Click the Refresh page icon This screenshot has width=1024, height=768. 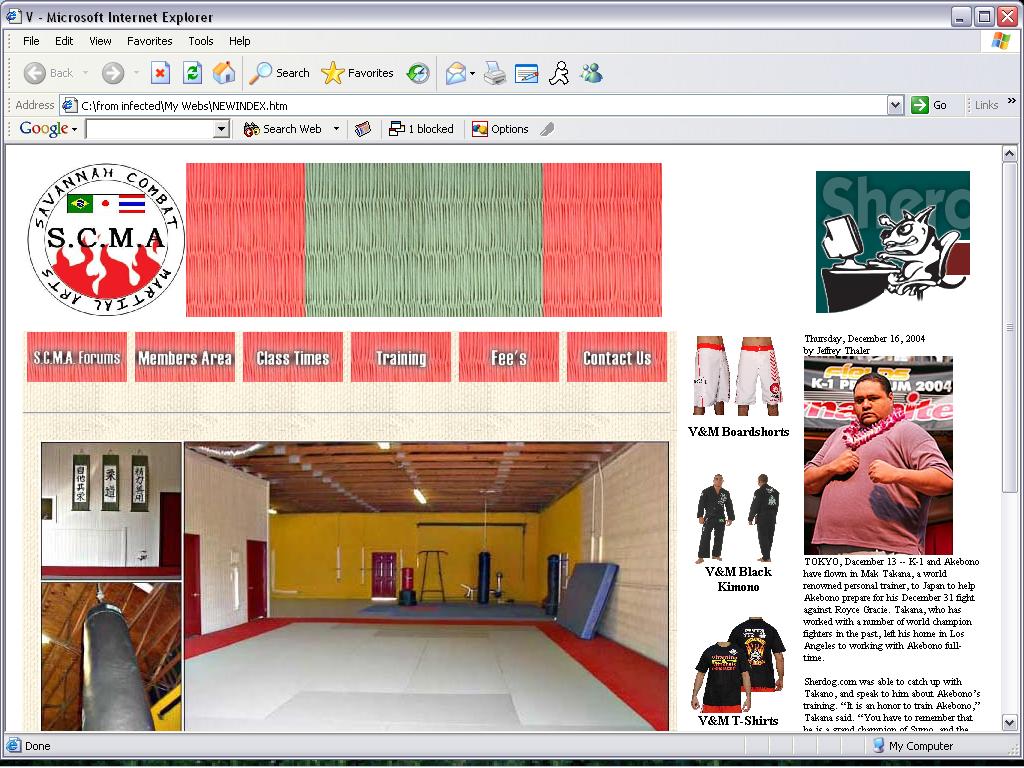(x=192, y=73)
